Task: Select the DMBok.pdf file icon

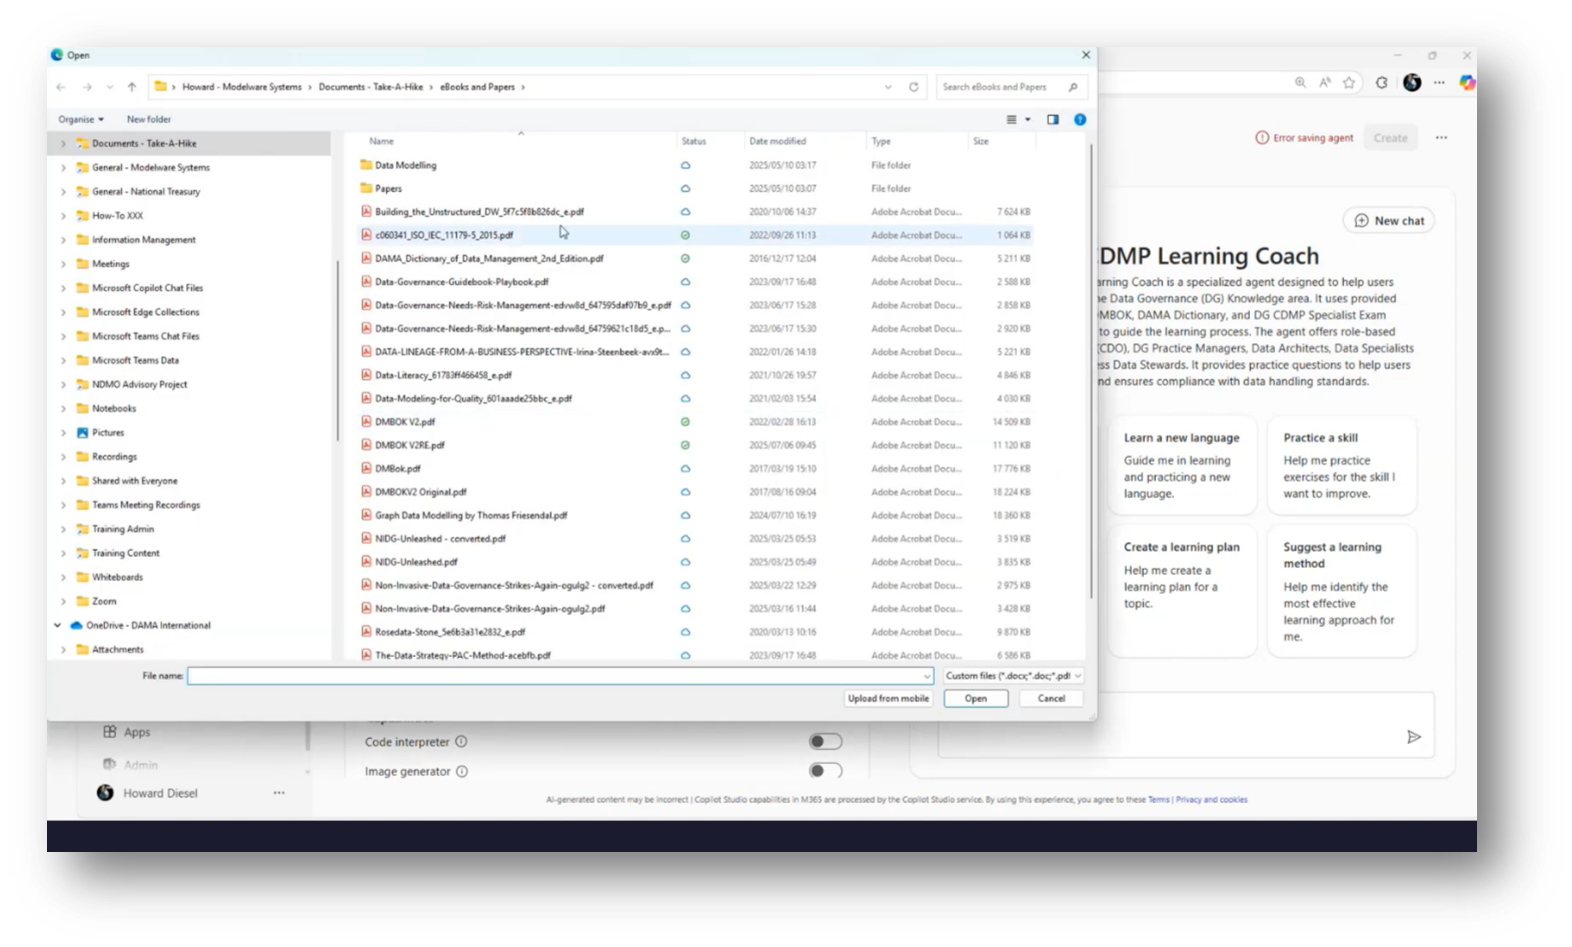Action: tap(367, 468)
